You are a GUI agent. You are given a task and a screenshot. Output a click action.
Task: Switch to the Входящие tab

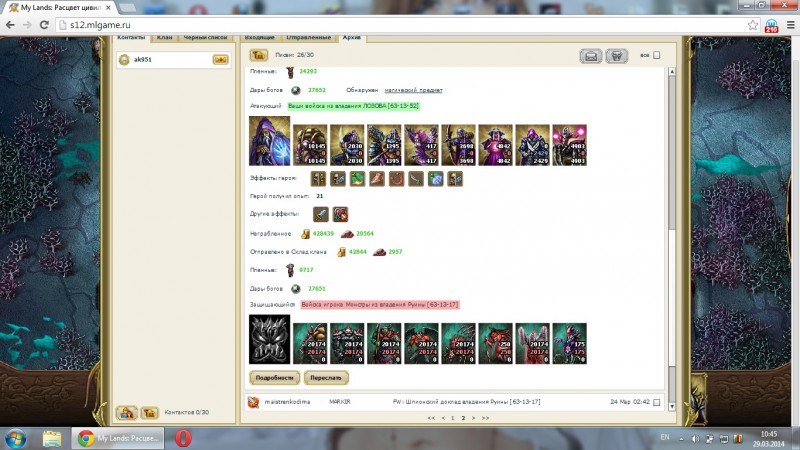pos(260,38)
